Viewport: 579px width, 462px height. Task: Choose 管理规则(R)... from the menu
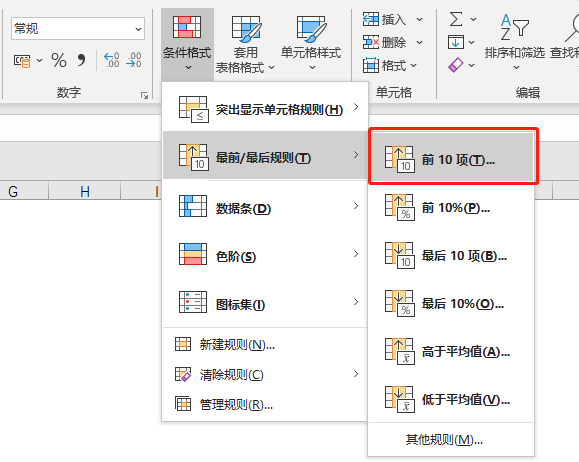point(265,404)
